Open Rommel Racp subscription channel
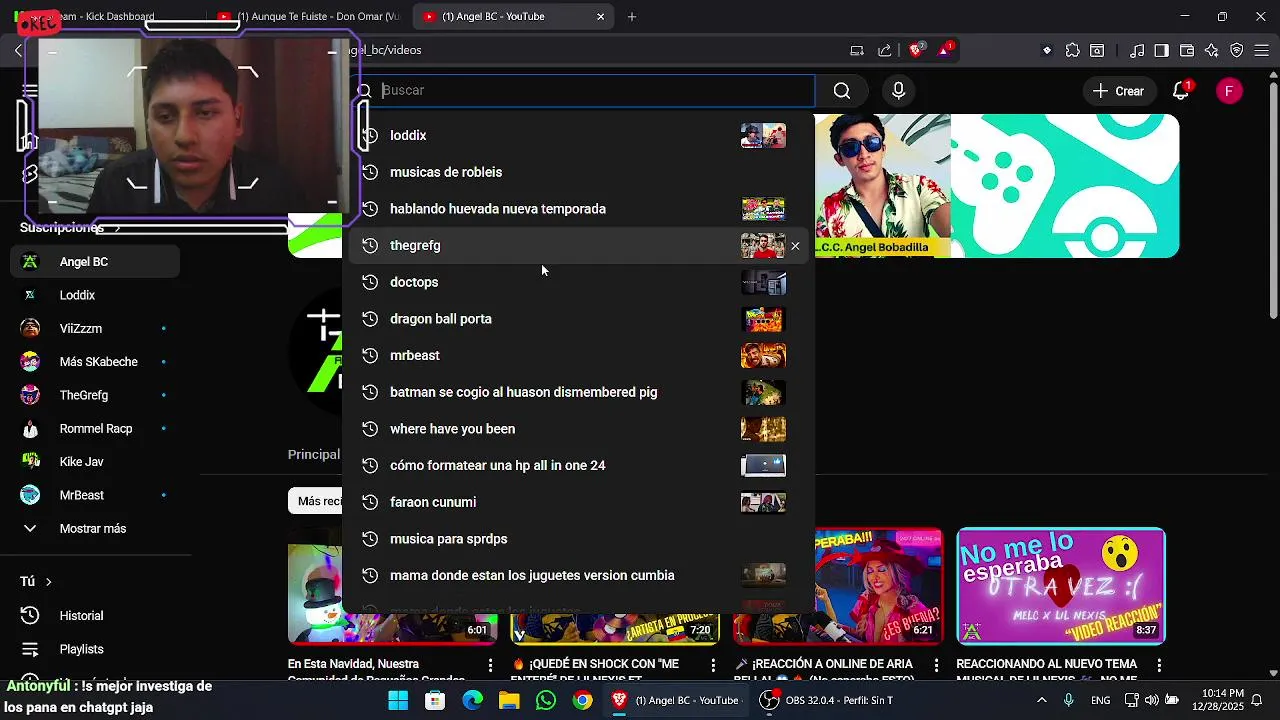The image size is (1280, 720). tap(95, 429)
